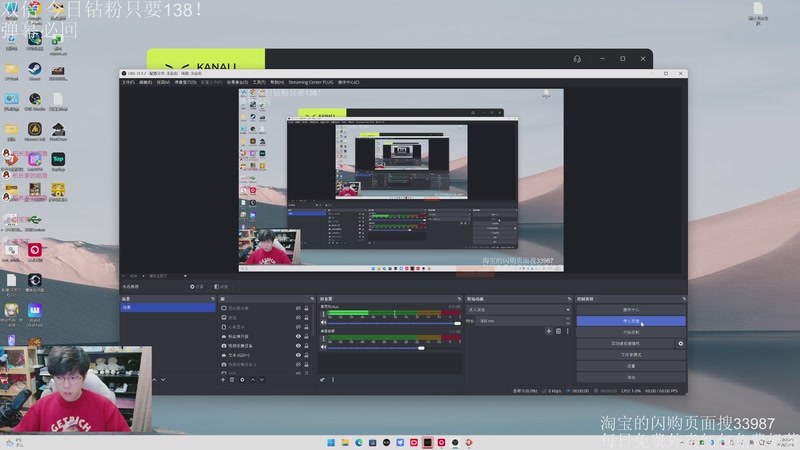Move scene up with Scenes panel up chevron
Viewport: 800px width, 450px height.
tap(155, 380)
